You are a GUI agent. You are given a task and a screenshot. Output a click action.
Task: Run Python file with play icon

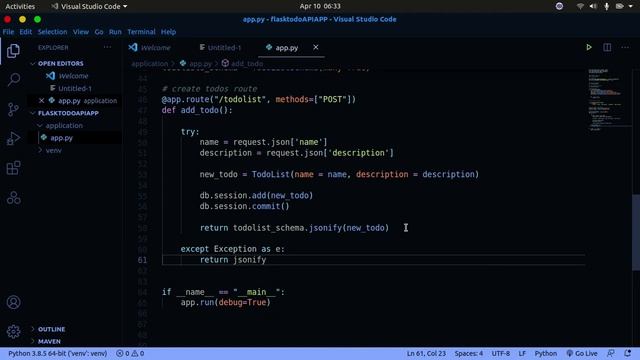tap(589, 47)
